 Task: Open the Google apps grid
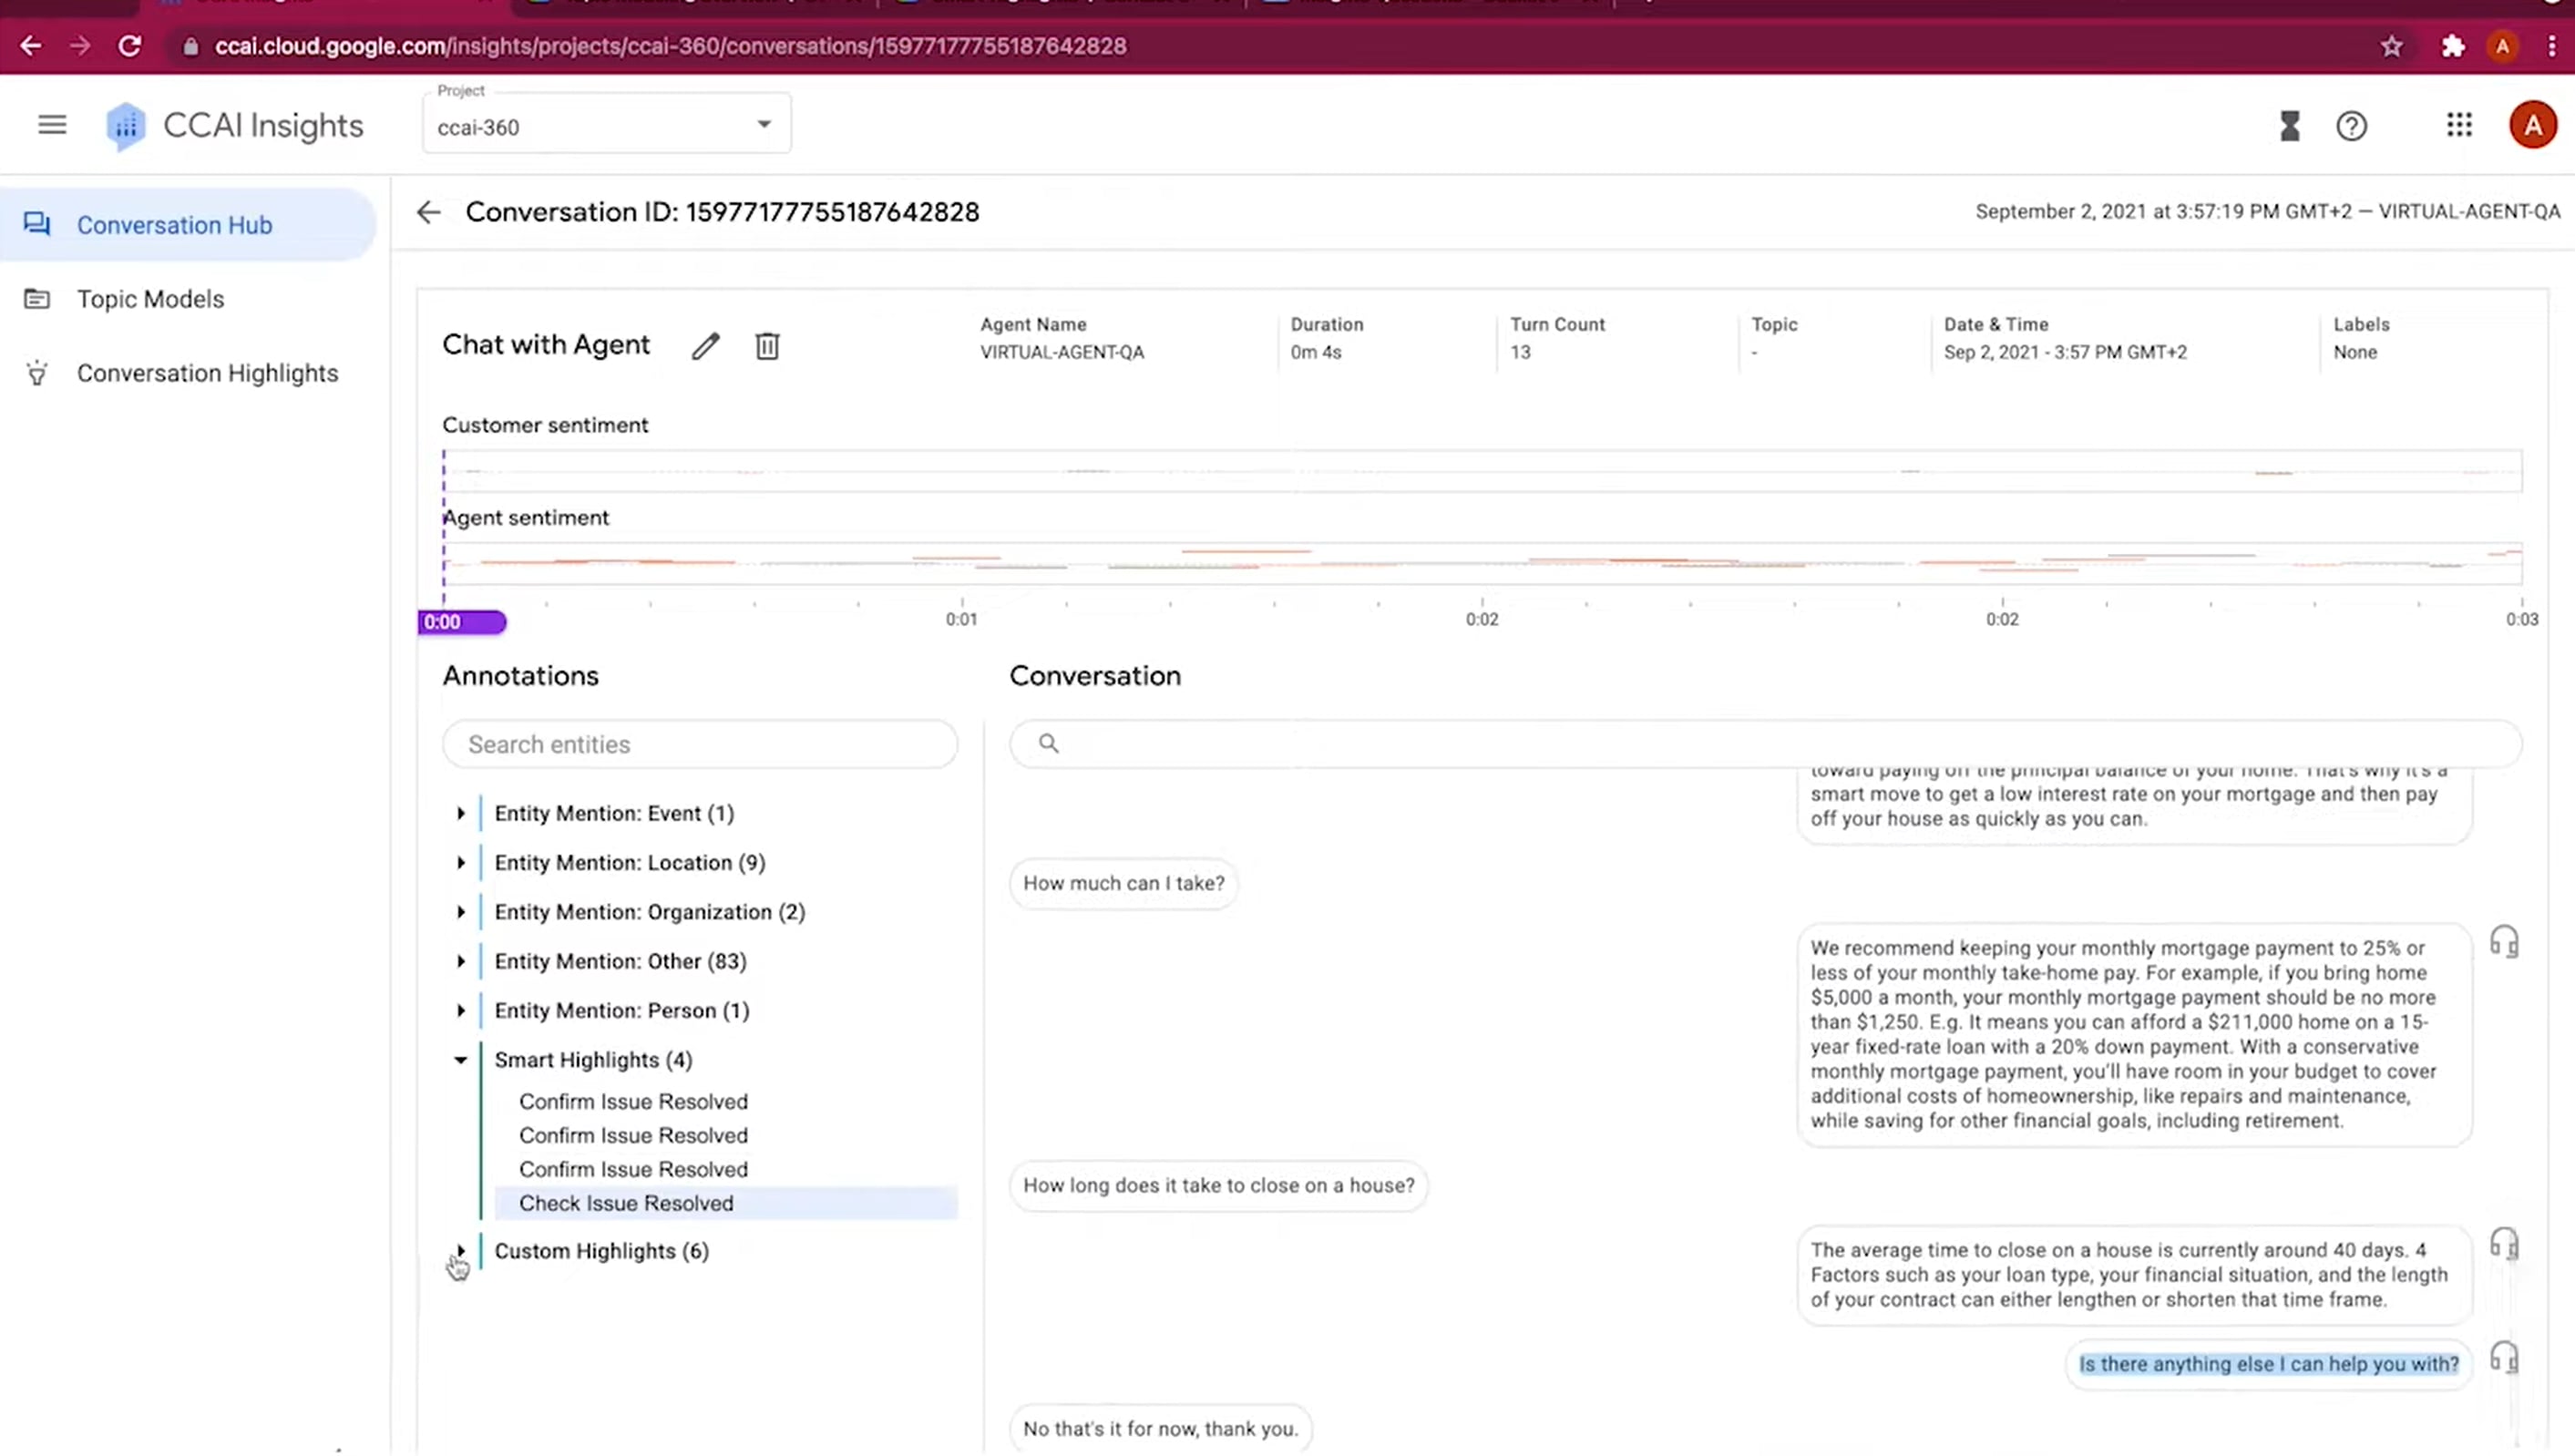(x=2459, y=125)
